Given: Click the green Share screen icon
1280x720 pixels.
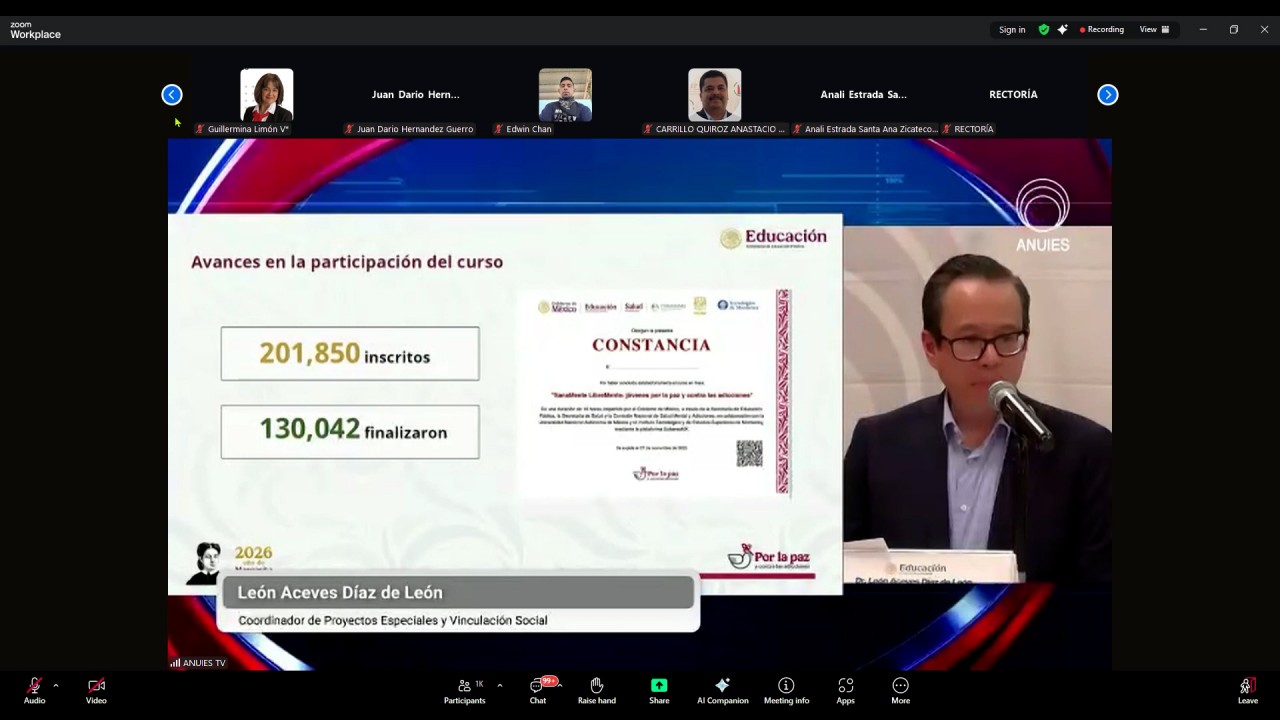Looking at the screenshot, I should pos(659,685).
